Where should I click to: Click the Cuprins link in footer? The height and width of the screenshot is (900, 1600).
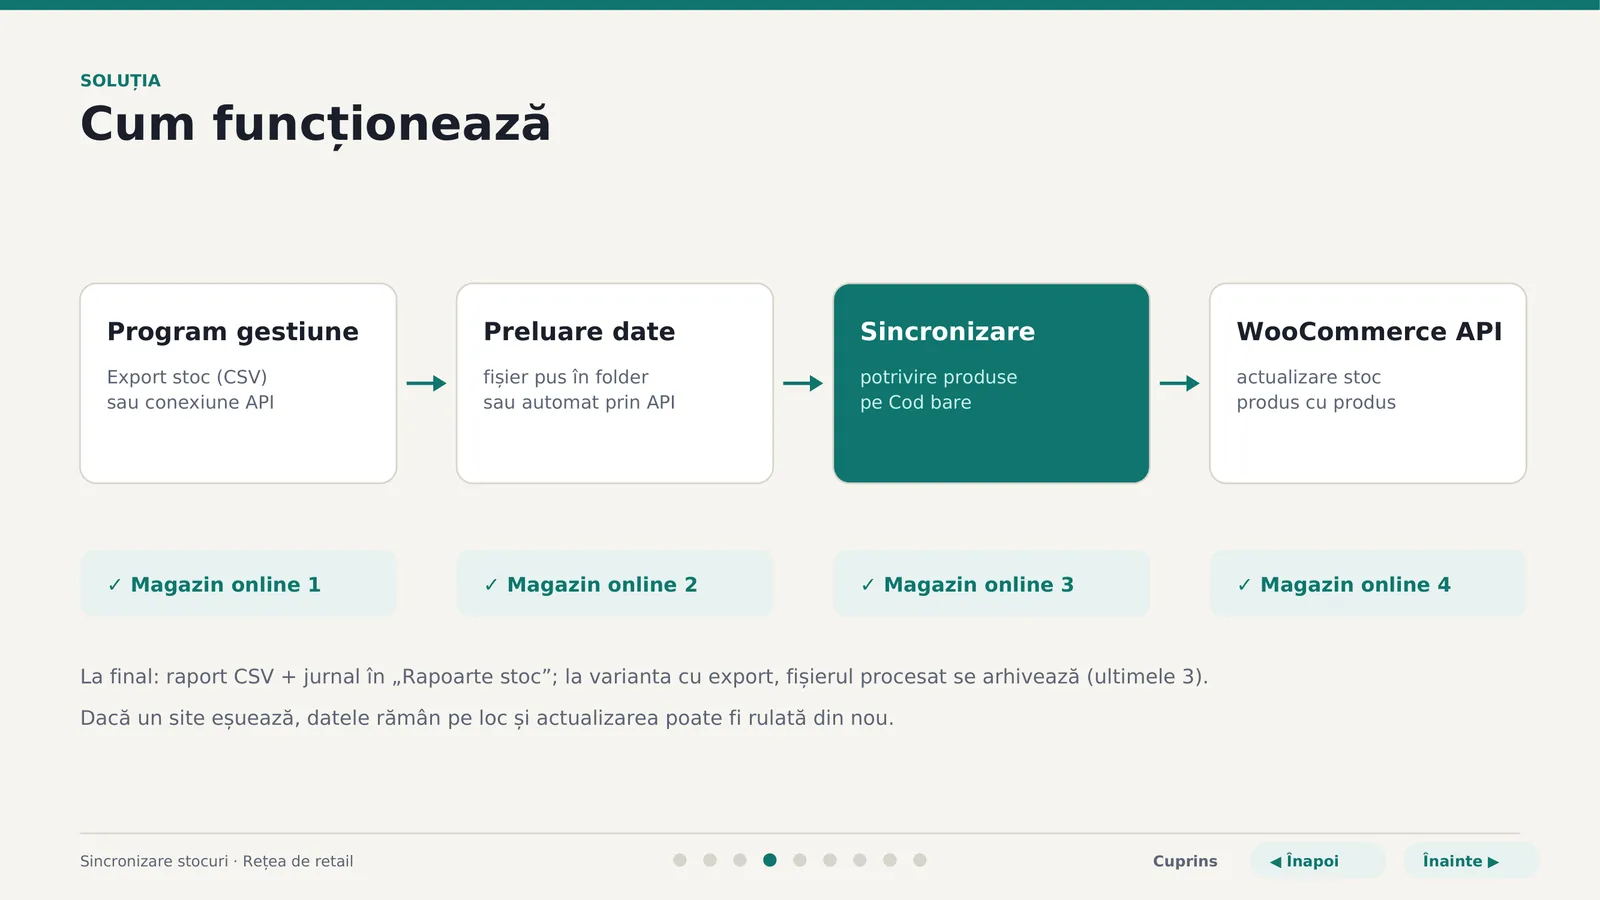click(1185, 861)
